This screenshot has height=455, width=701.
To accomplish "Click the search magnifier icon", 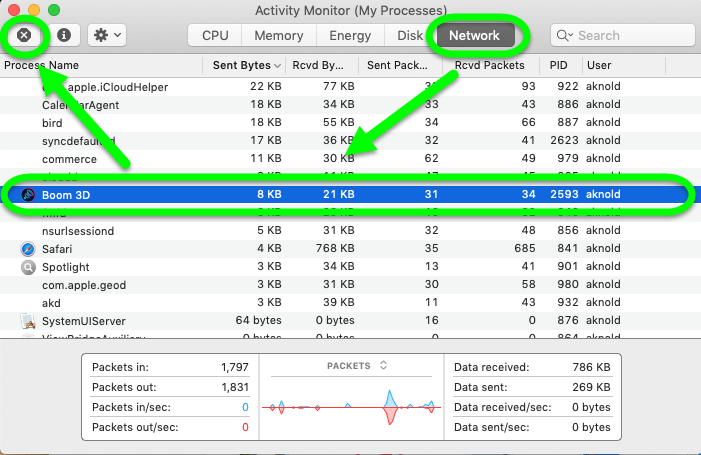I will click(566, 35).
